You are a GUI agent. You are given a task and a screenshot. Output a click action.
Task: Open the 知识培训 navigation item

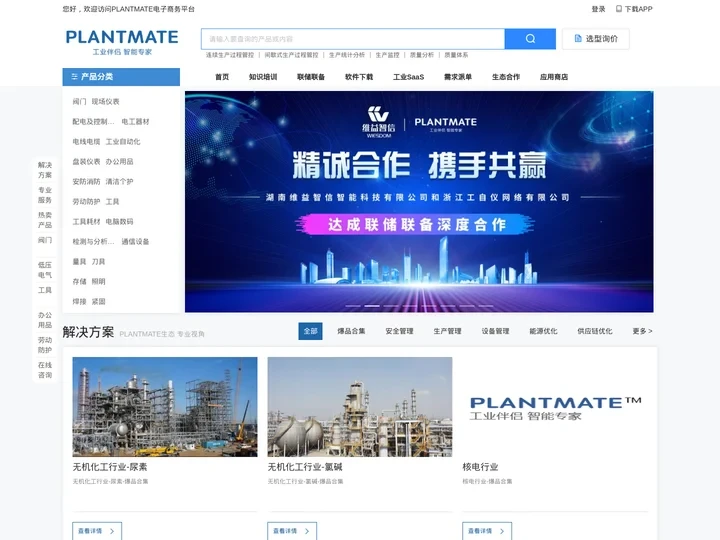tap(263, 77)
